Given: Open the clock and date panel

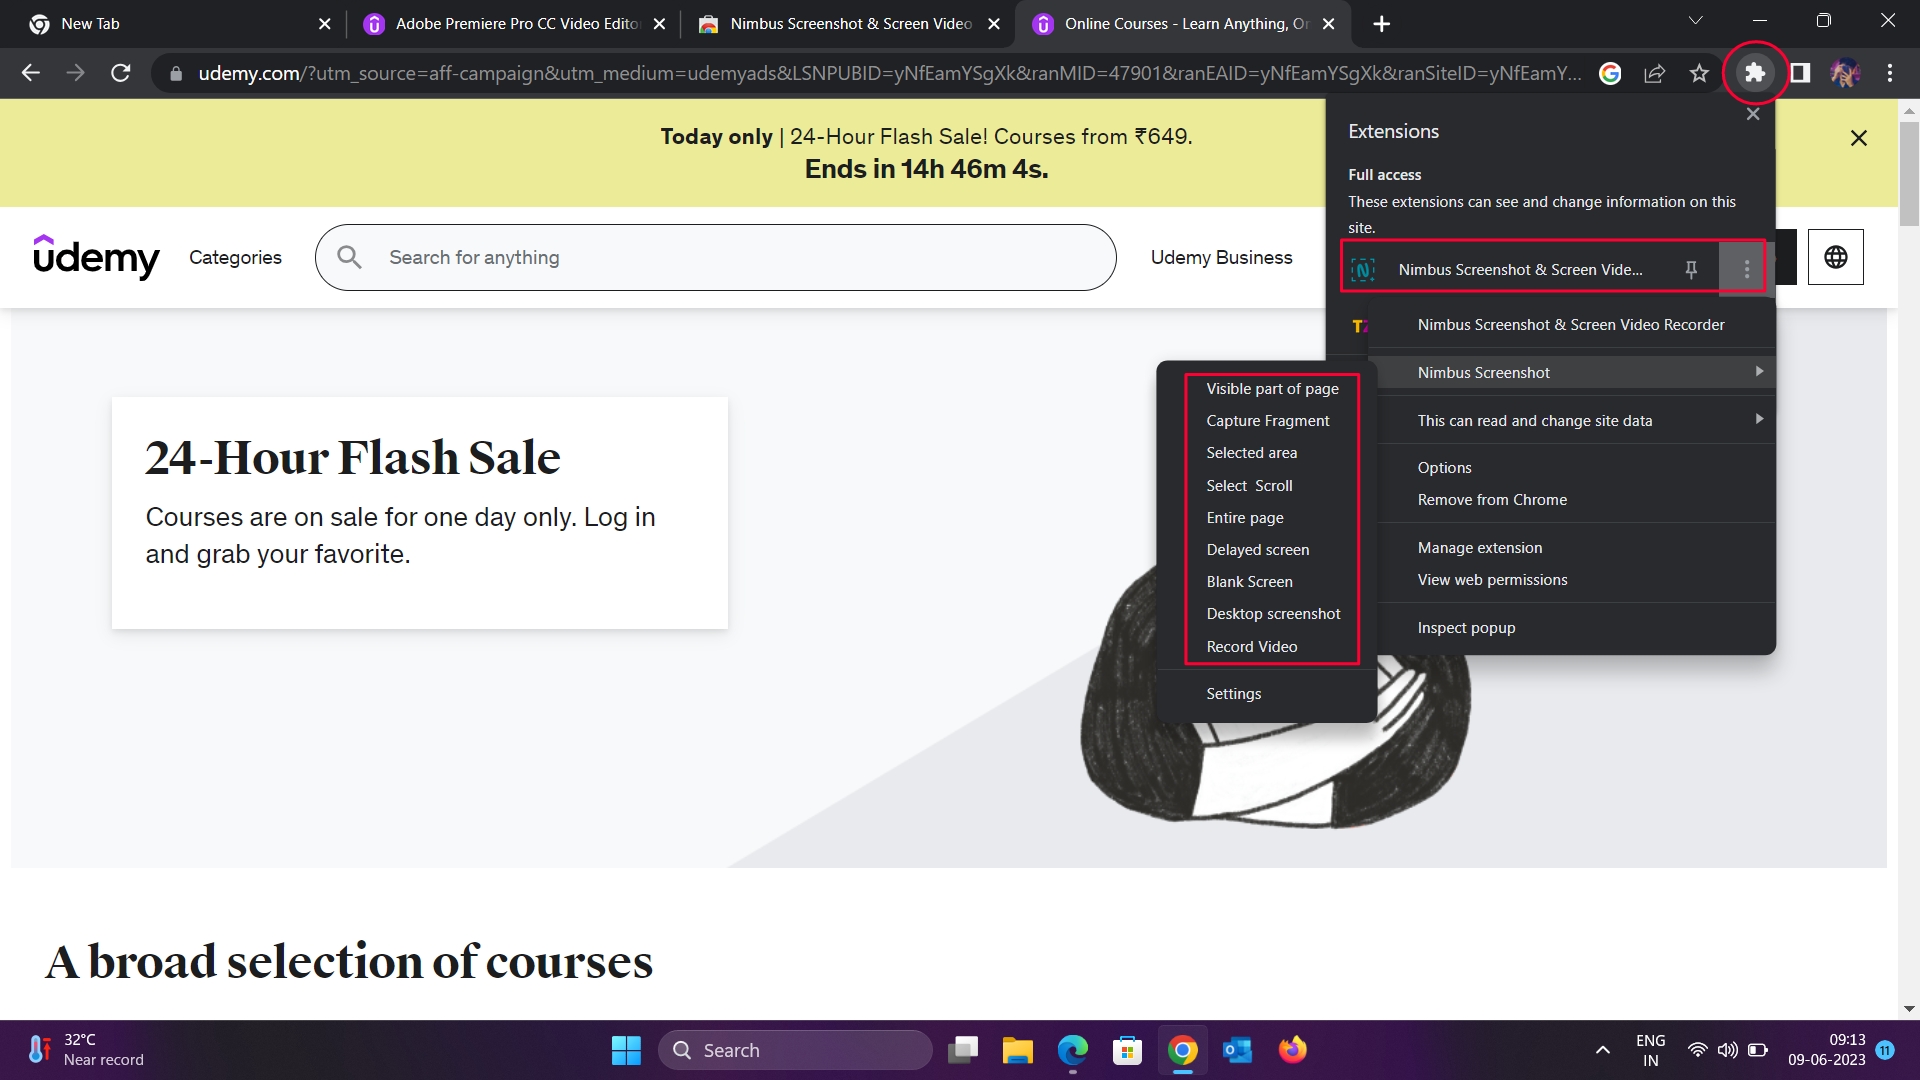Looking at the screenshot, I should (1826, 1050).
